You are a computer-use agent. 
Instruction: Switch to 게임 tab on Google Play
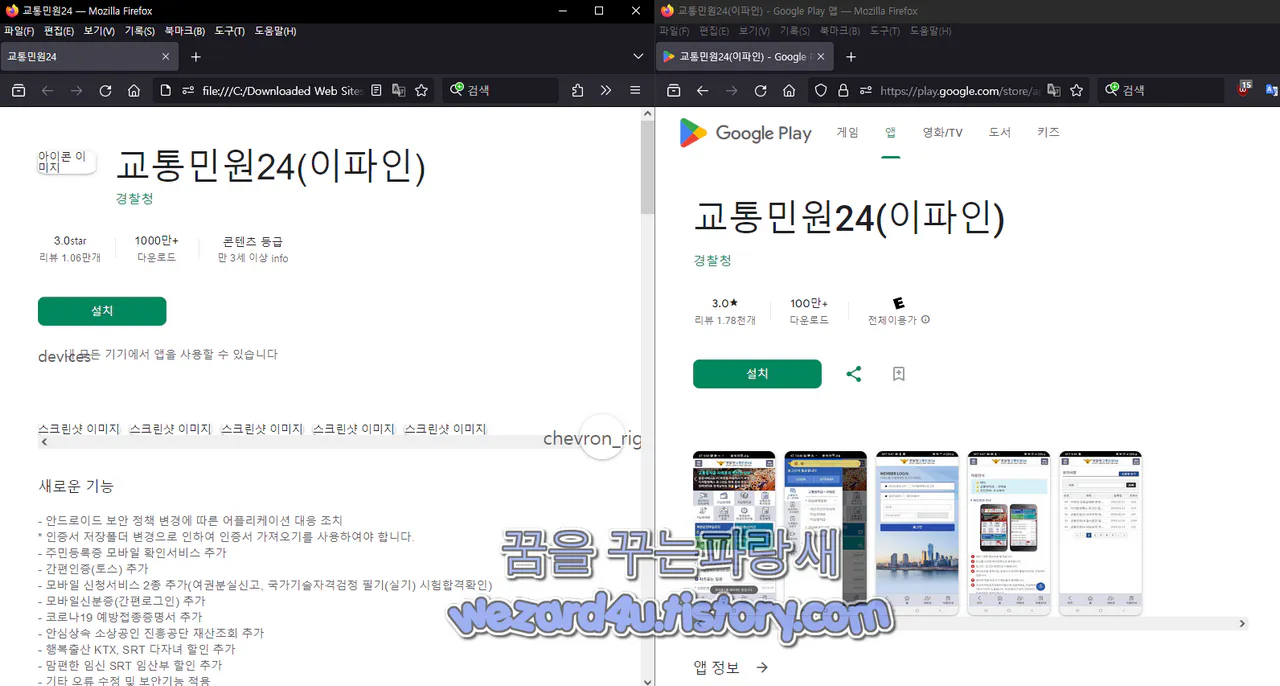tap(847, 133)
